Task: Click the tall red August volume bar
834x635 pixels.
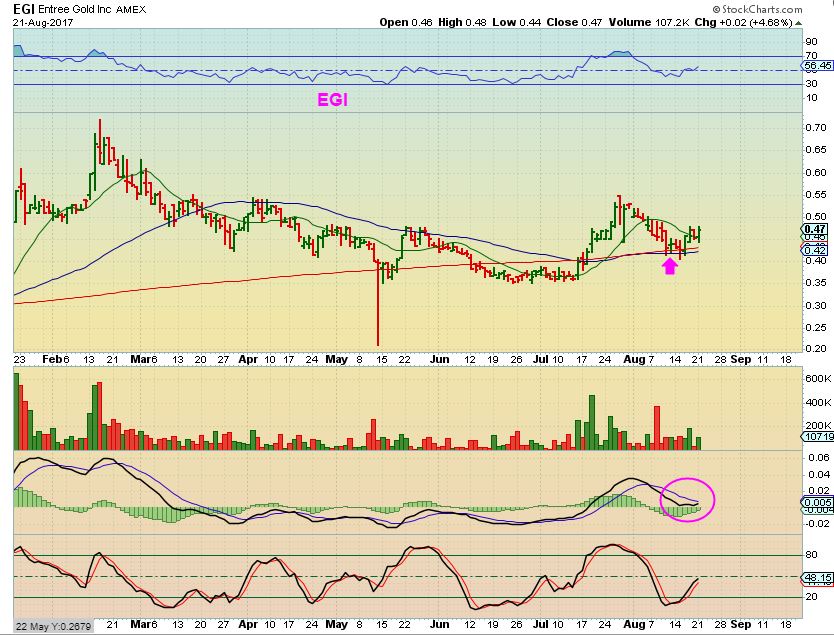Action: pyautogui.click(x=657, y=428)
